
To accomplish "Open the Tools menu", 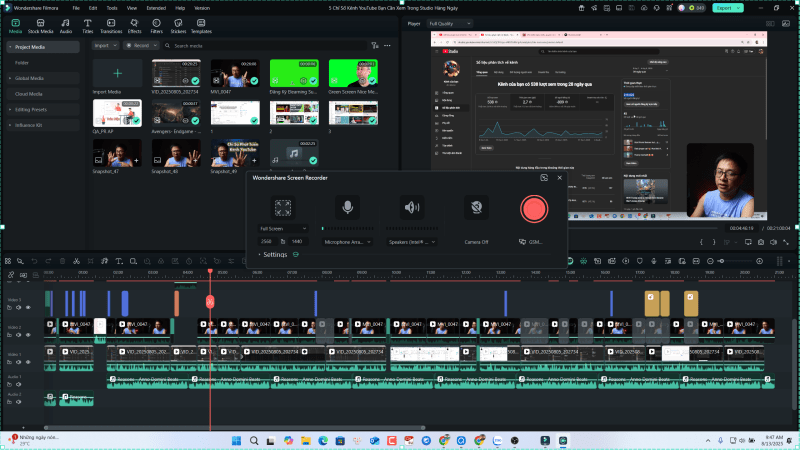I will (111, 7).
